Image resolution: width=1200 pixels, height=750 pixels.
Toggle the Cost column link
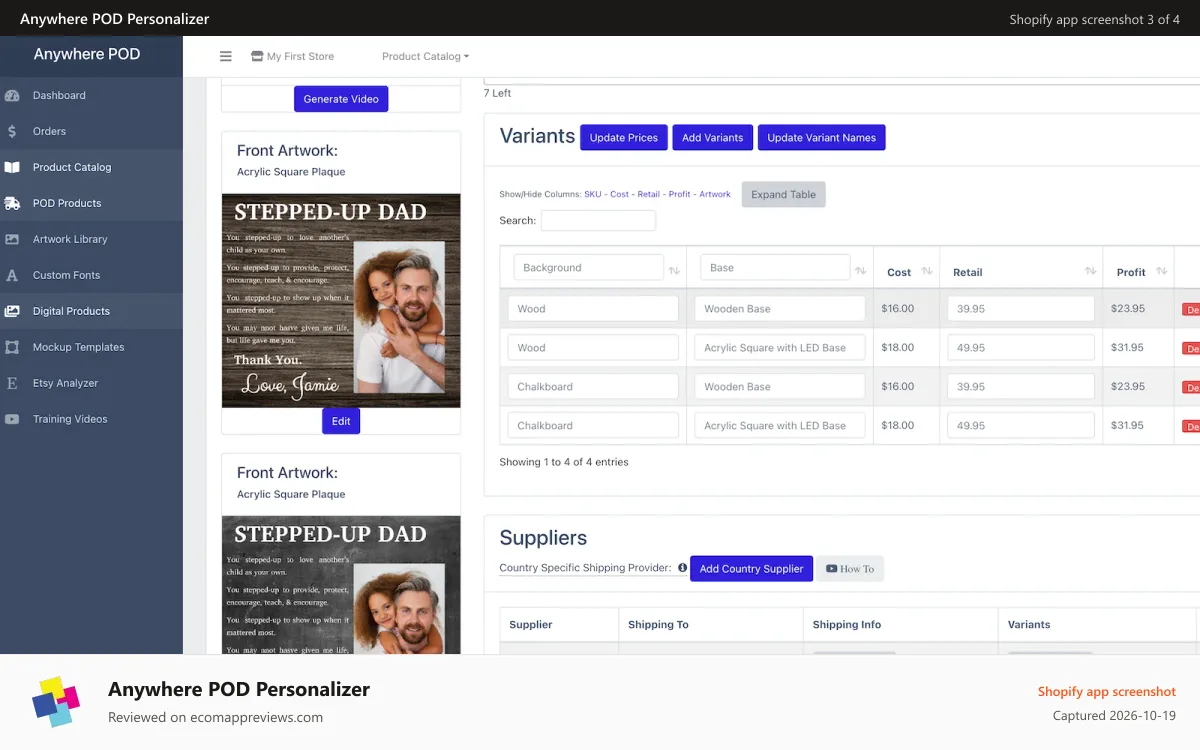coord(619,194)
